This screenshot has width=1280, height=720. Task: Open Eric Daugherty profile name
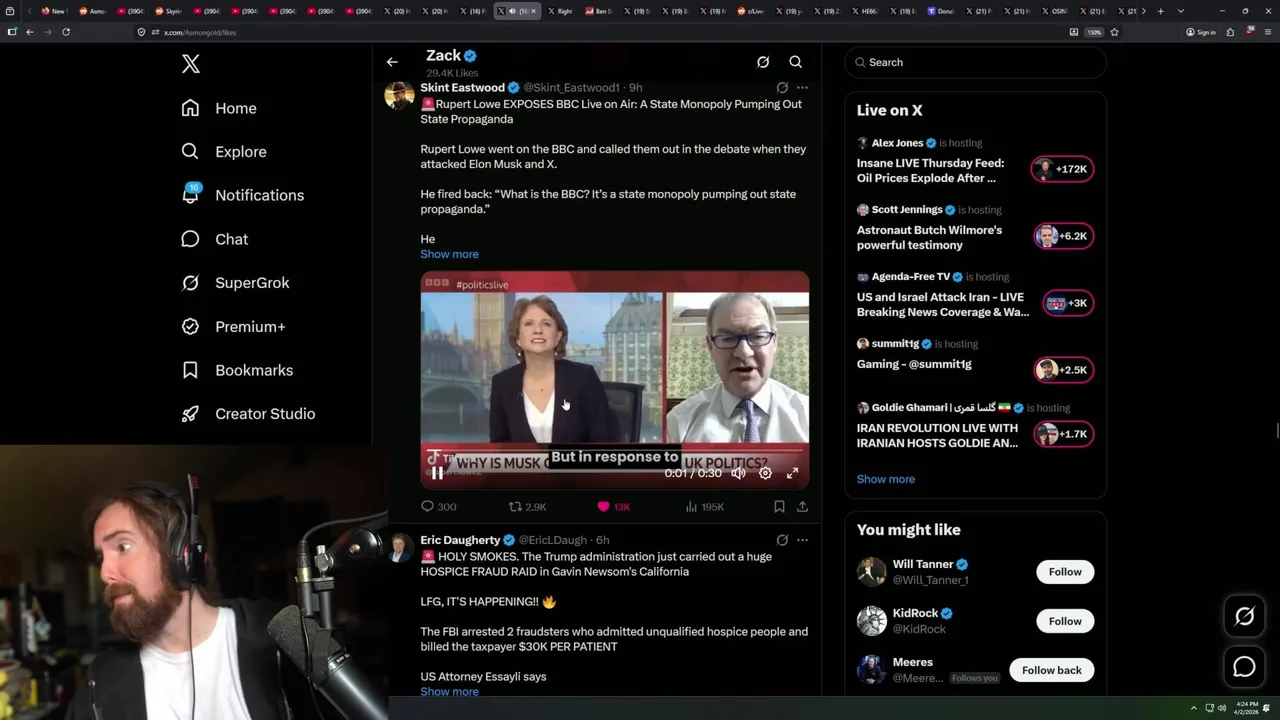[460, 540]
